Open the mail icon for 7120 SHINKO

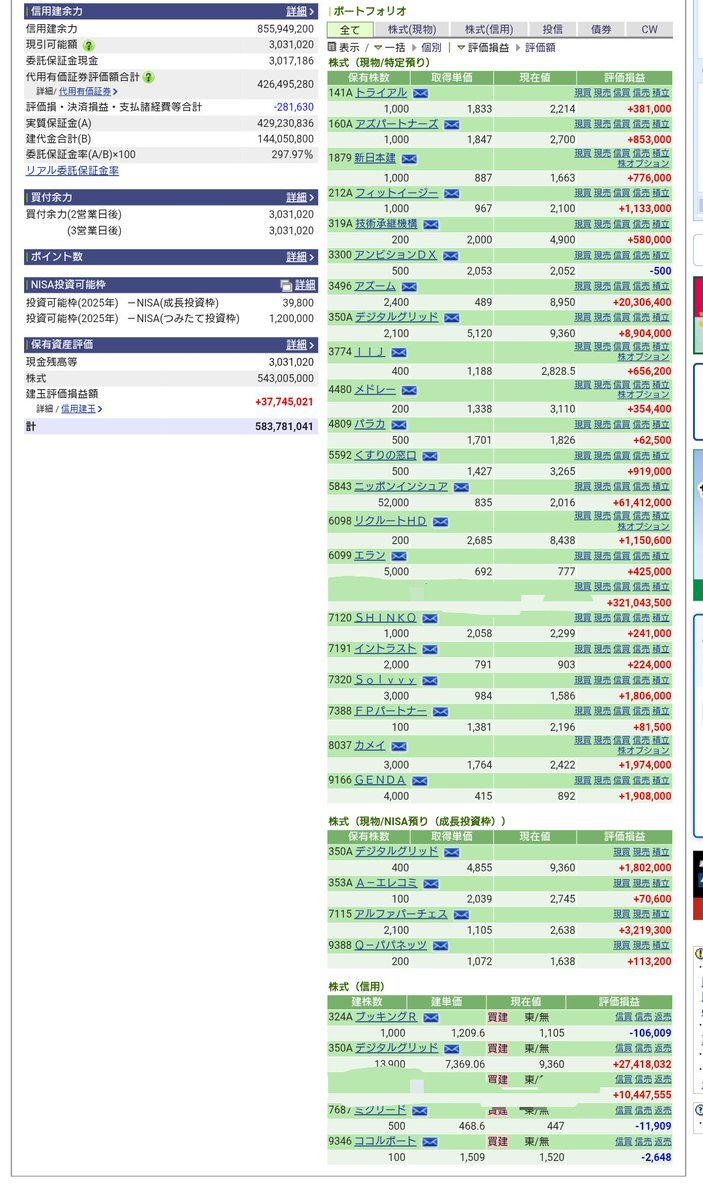(x=430, y=618)
